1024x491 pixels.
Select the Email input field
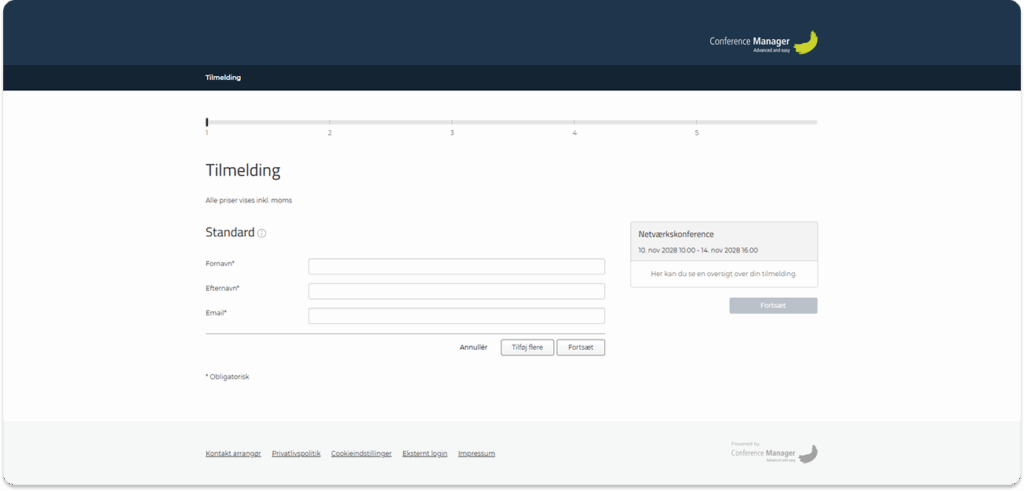coord(456,316)
